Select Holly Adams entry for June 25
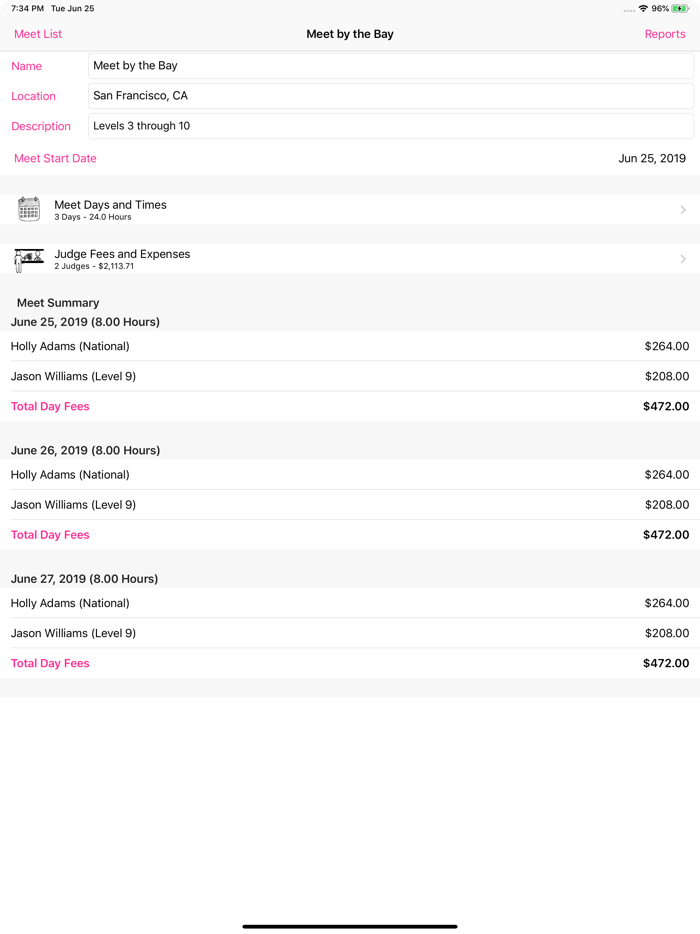 click(350, 346)
